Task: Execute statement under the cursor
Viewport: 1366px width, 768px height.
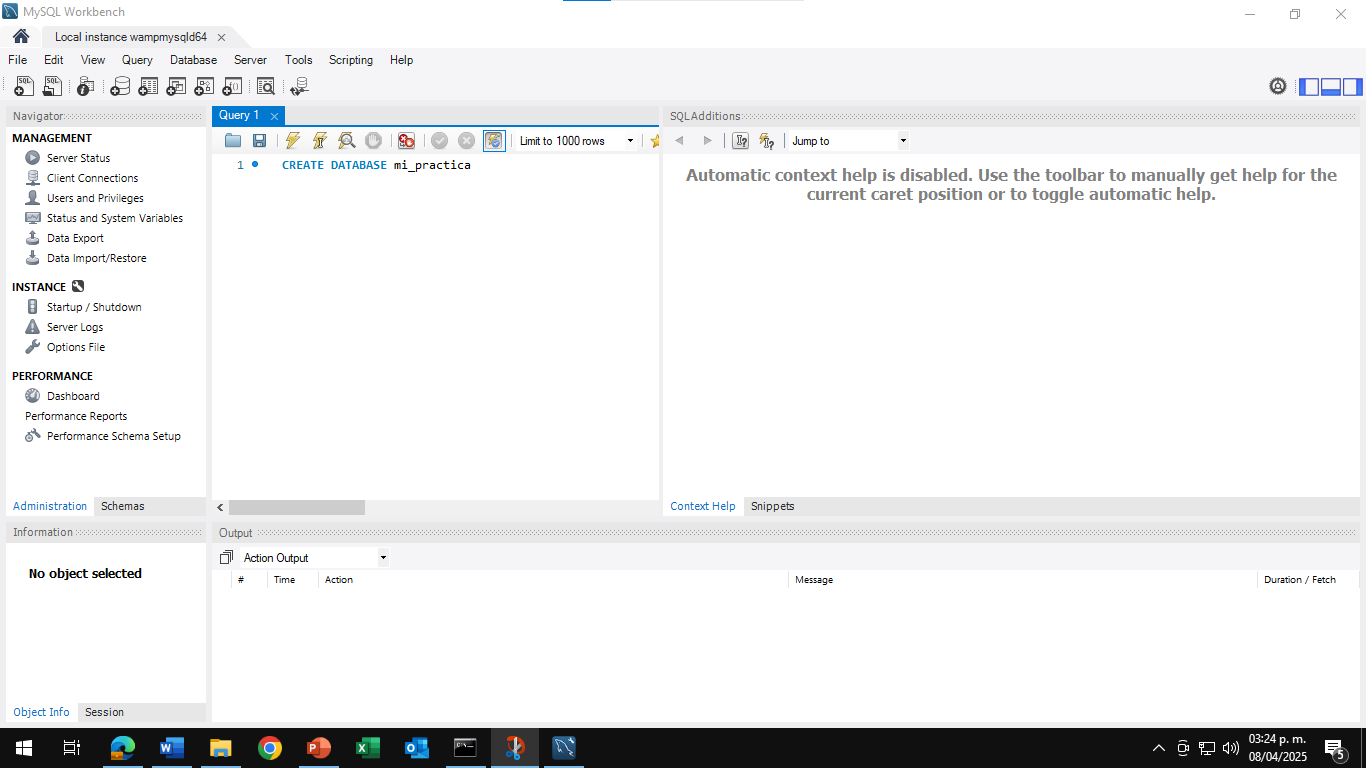Action: pos(319,141)
